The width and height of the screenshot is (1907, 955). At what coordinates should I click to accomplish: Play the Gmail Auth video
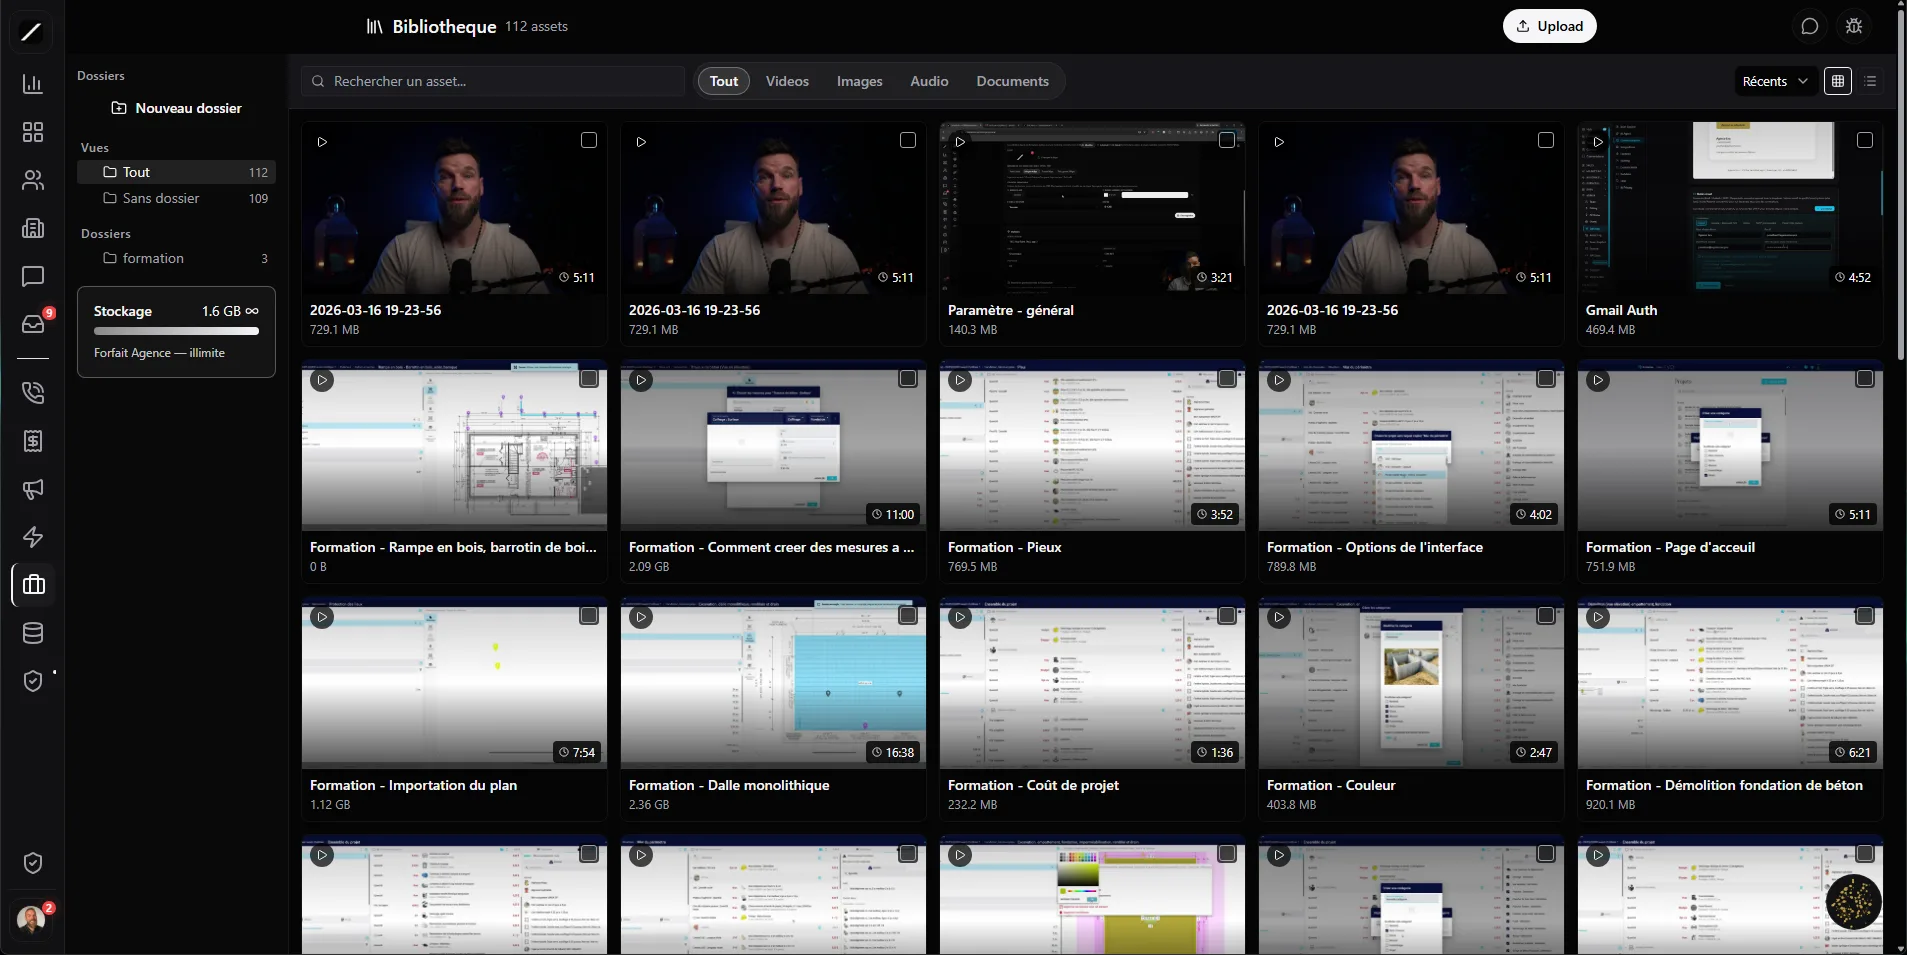(x=1598, y=142)
